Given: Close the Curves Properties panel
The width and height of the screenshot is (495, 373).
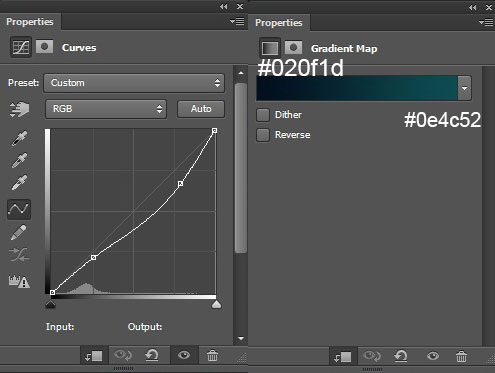Looking at the screenshot, I should 240,7.
